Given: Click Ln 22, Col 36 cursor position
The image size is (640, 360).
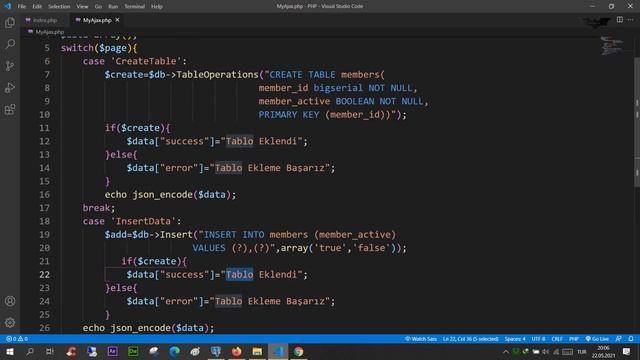Looking at the screenshot, I should pos(471,339).
